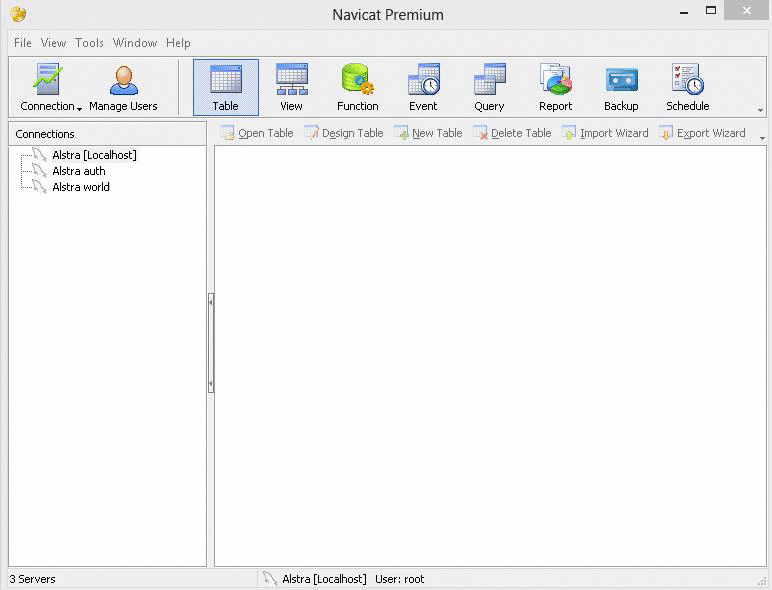Click the Design Table button
Viewport: 772px width, 590px height.
(344, 133)
